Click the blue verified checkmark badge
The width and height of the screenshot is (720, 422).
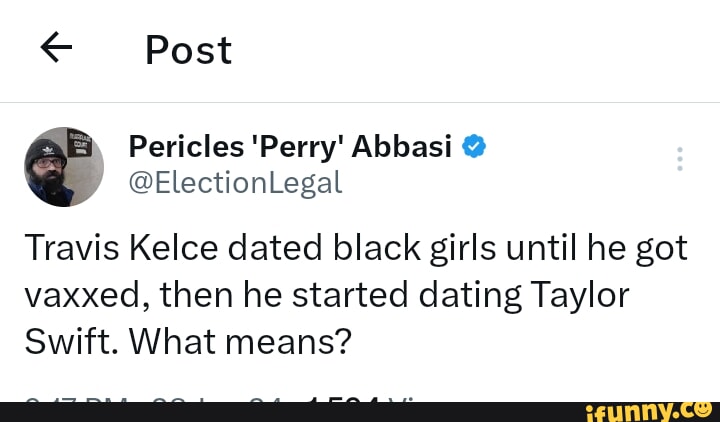click(x=475, y=148)
